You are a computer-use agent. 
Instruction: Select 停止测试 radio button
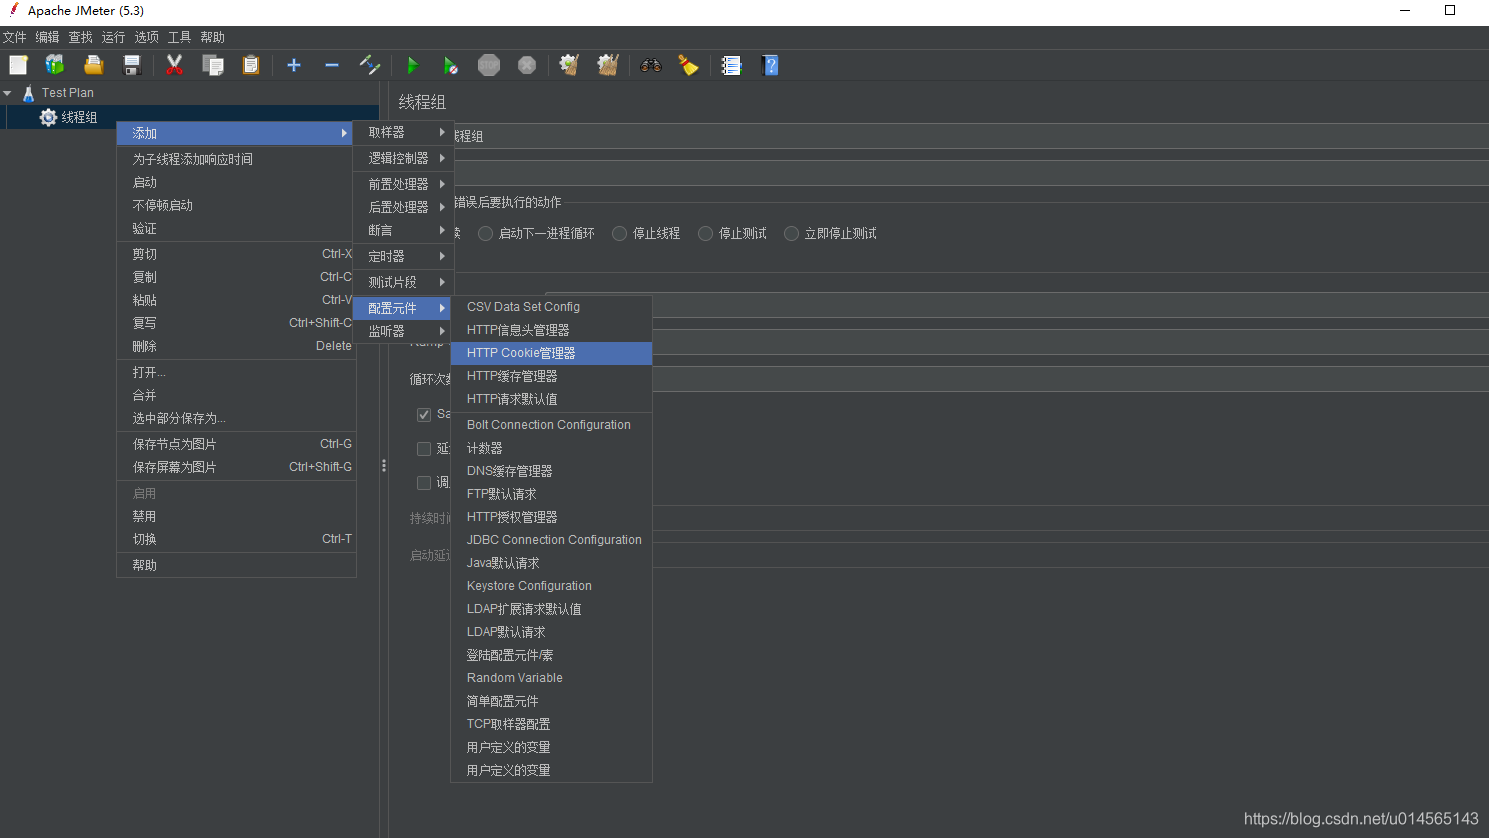706,233
